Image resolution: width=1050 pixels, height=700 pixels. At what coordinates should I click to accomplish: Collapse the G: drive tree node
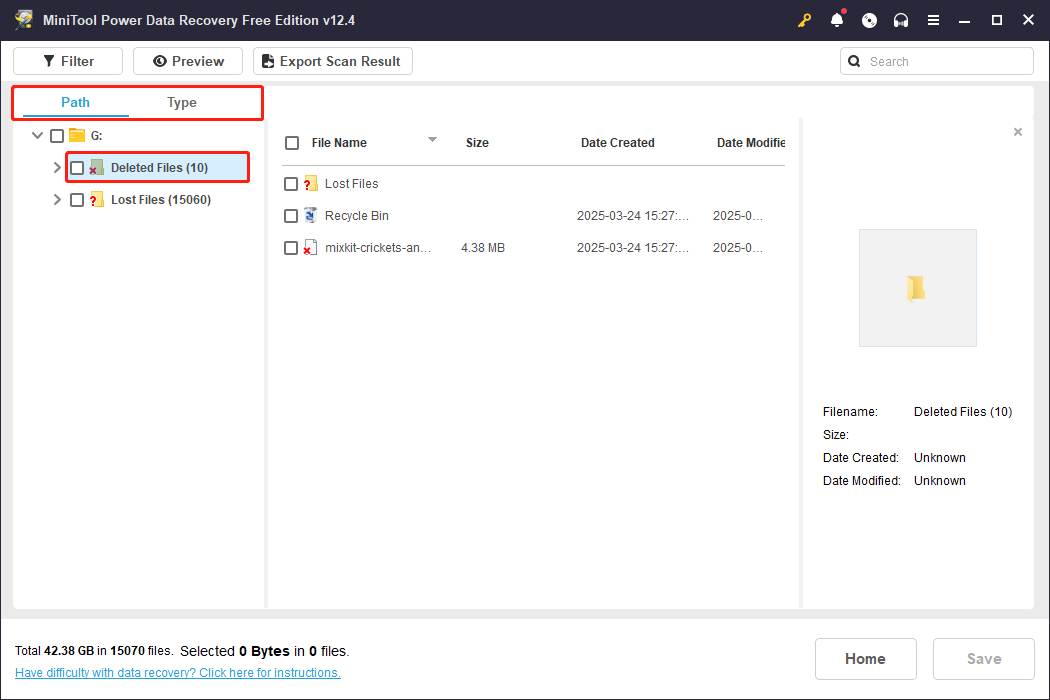(38, 135)
